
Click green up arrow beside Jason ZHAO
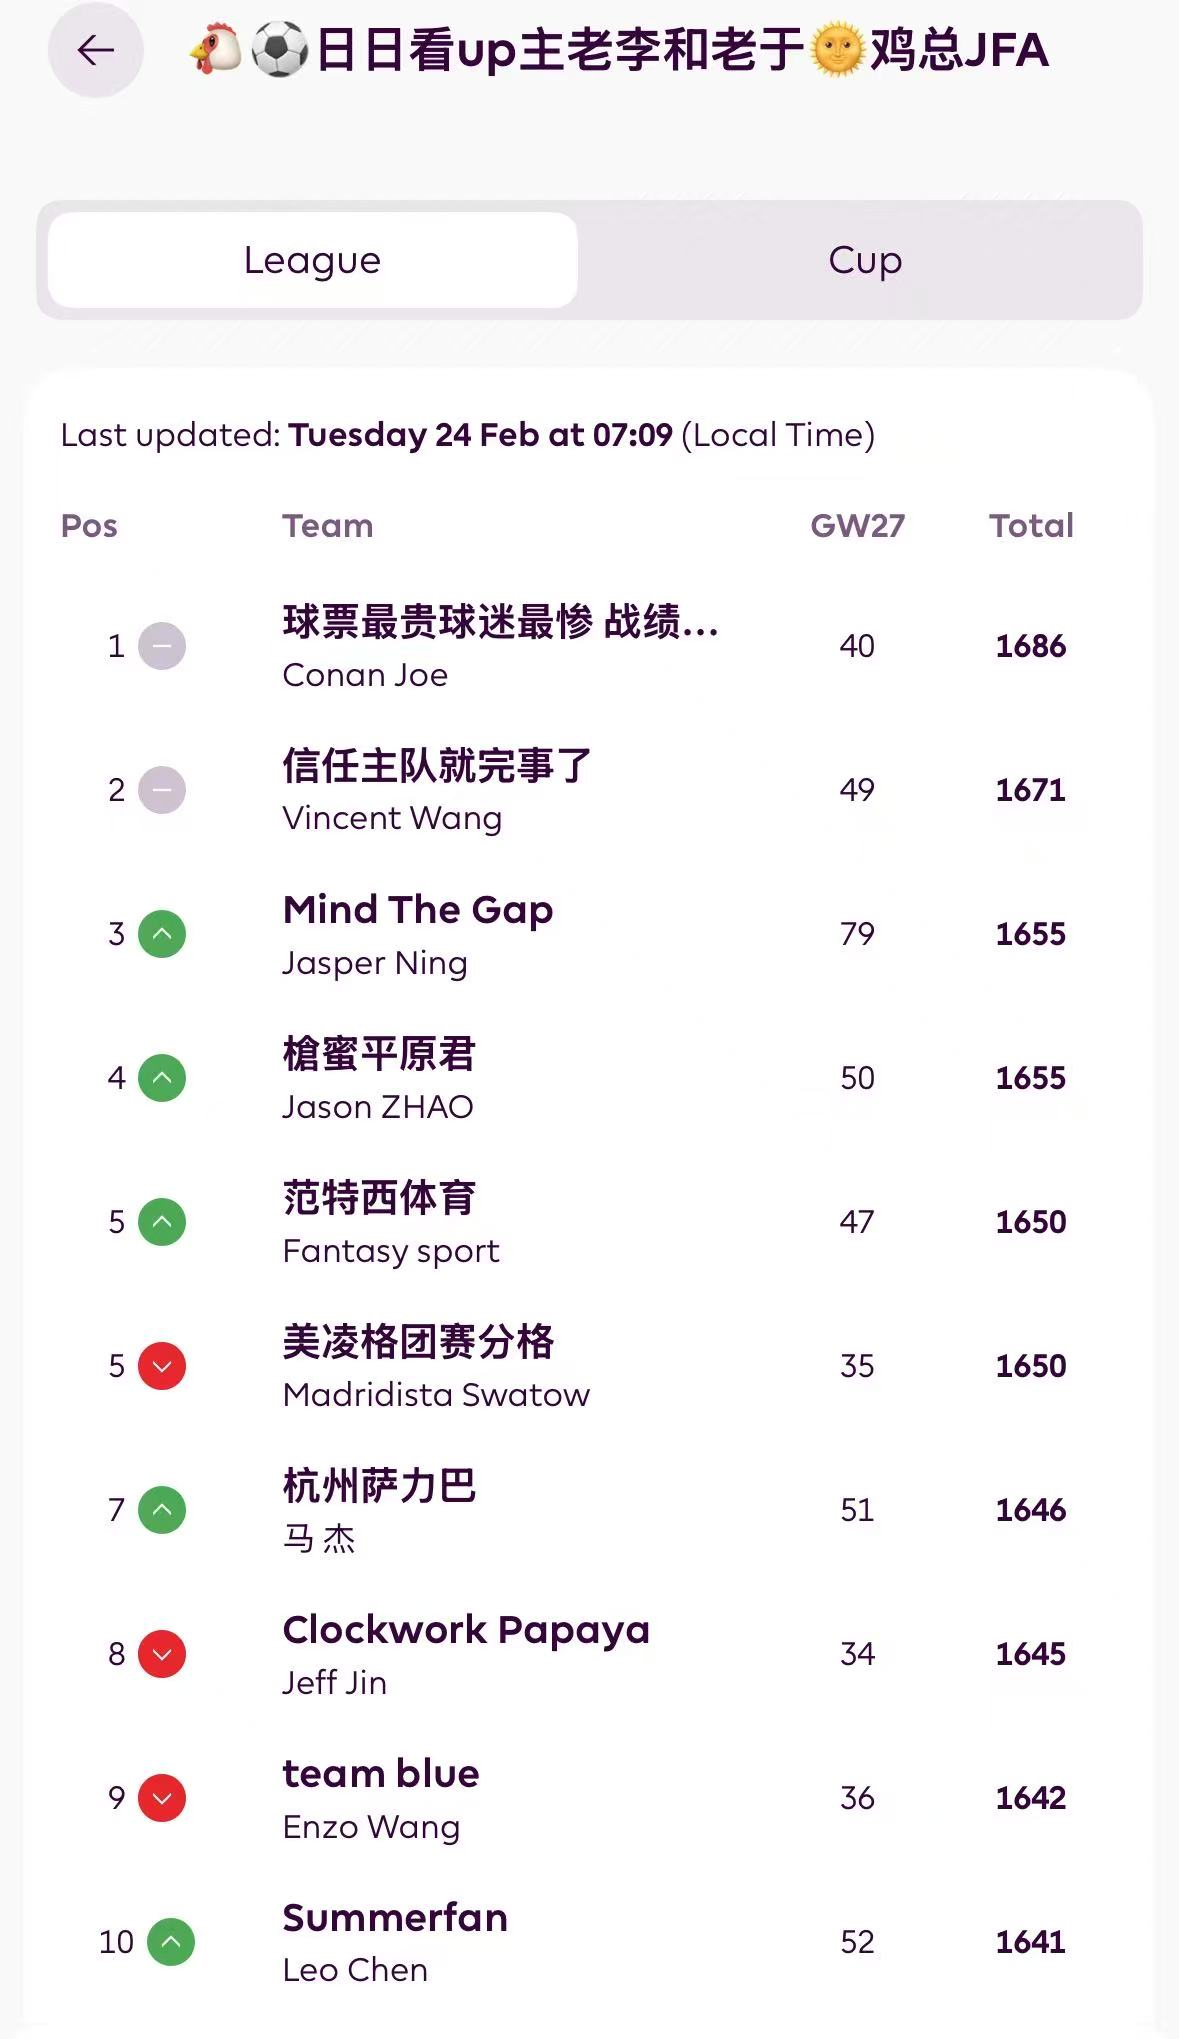click(x=162, y=1078)
